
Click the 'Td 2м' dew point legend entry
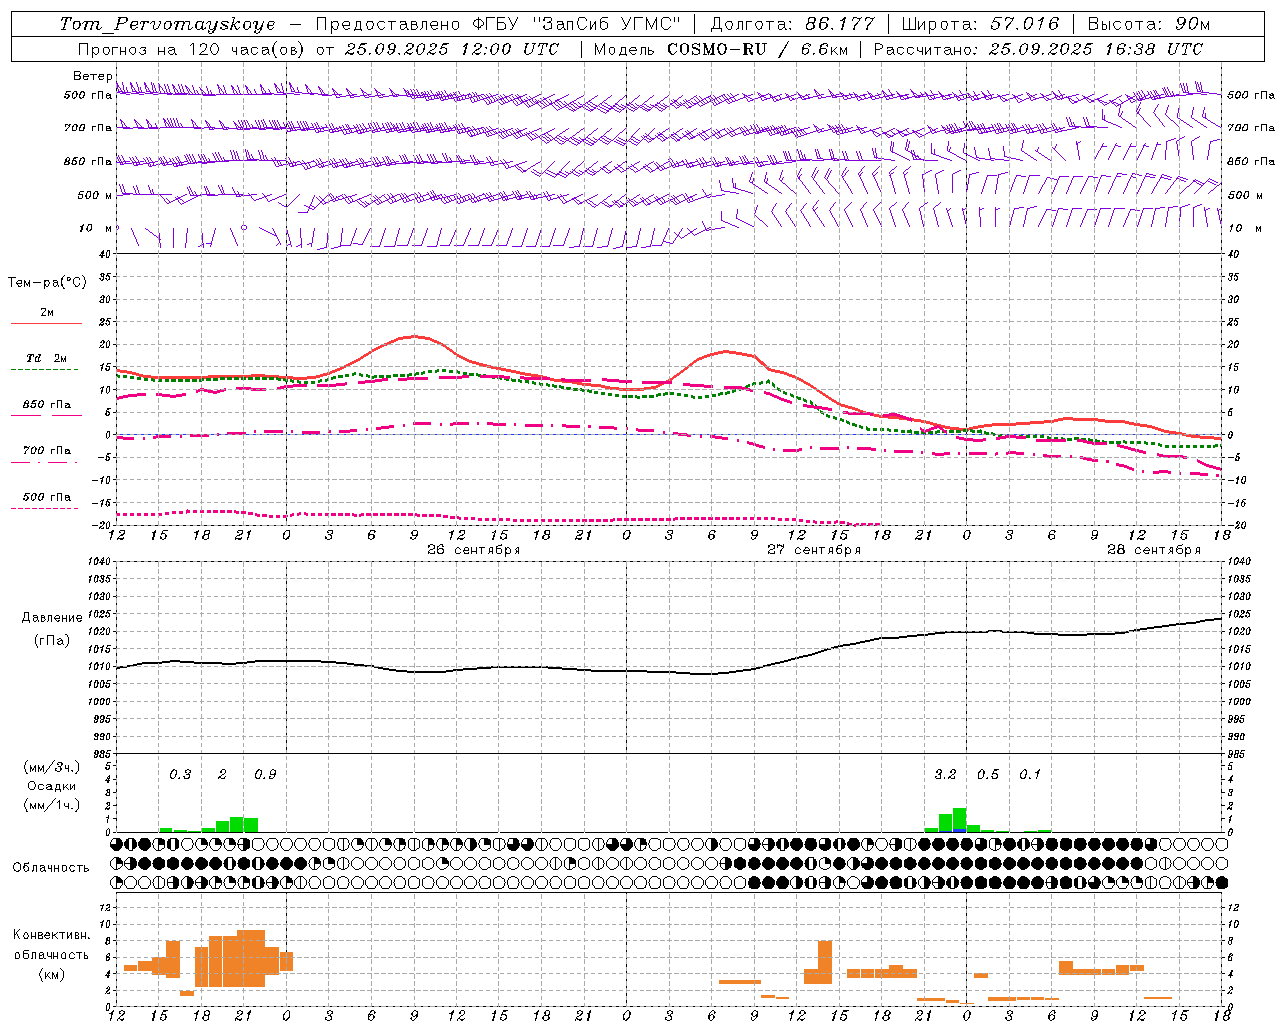(47, 358)
